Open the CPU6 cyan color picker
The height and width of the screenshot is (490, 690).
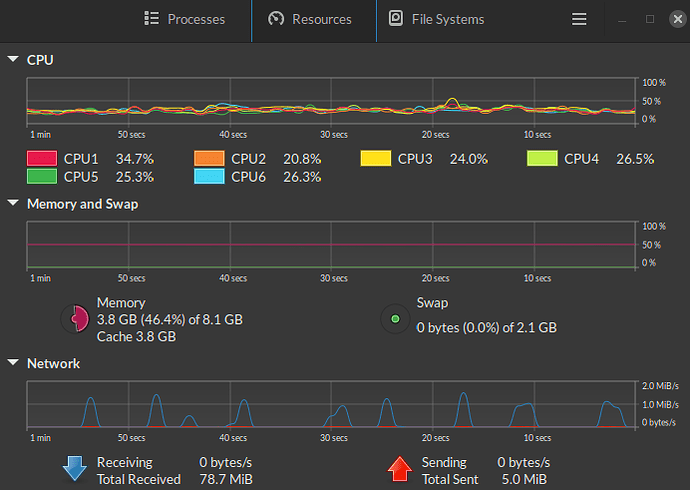pyautogui.click(x=208, y=177)
